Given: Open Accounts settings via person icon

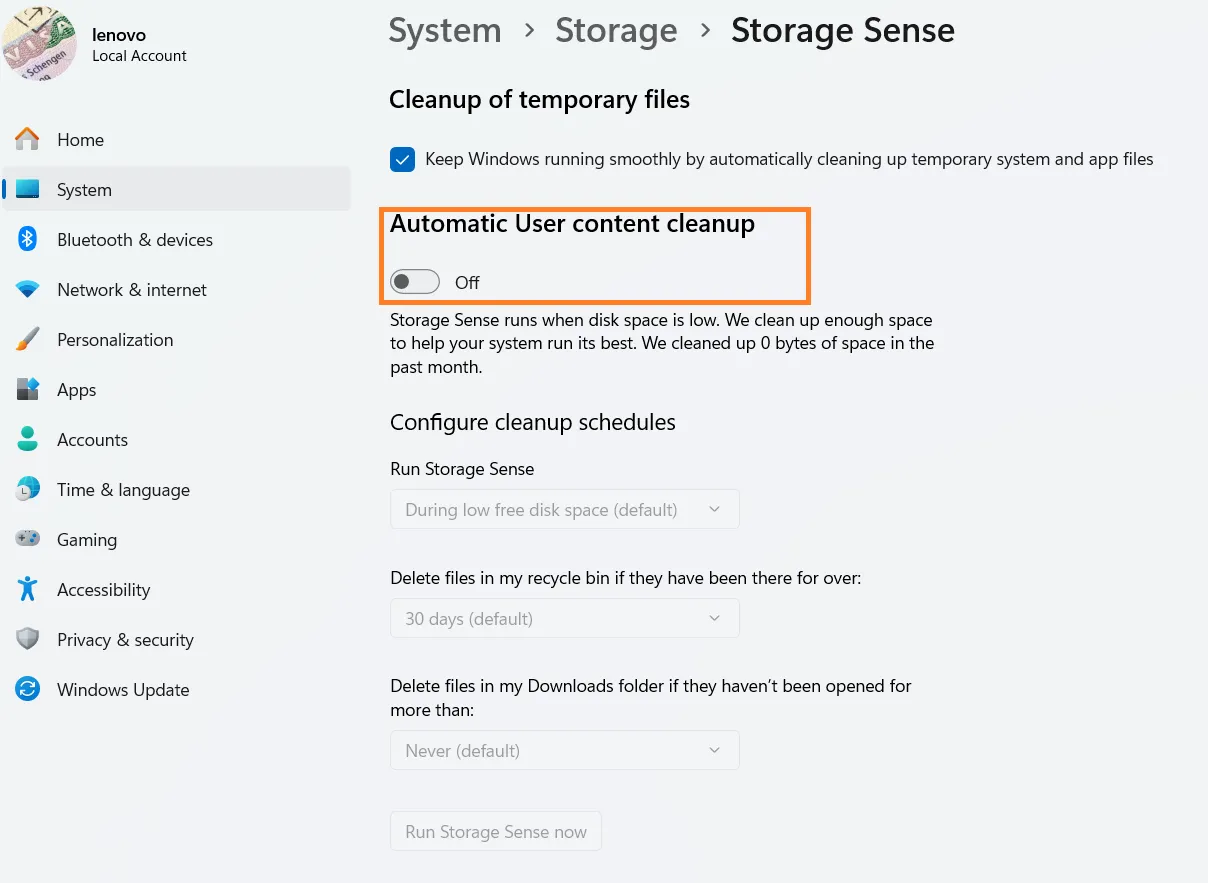Looking at the screenshot, I should [x=28, y=440].
